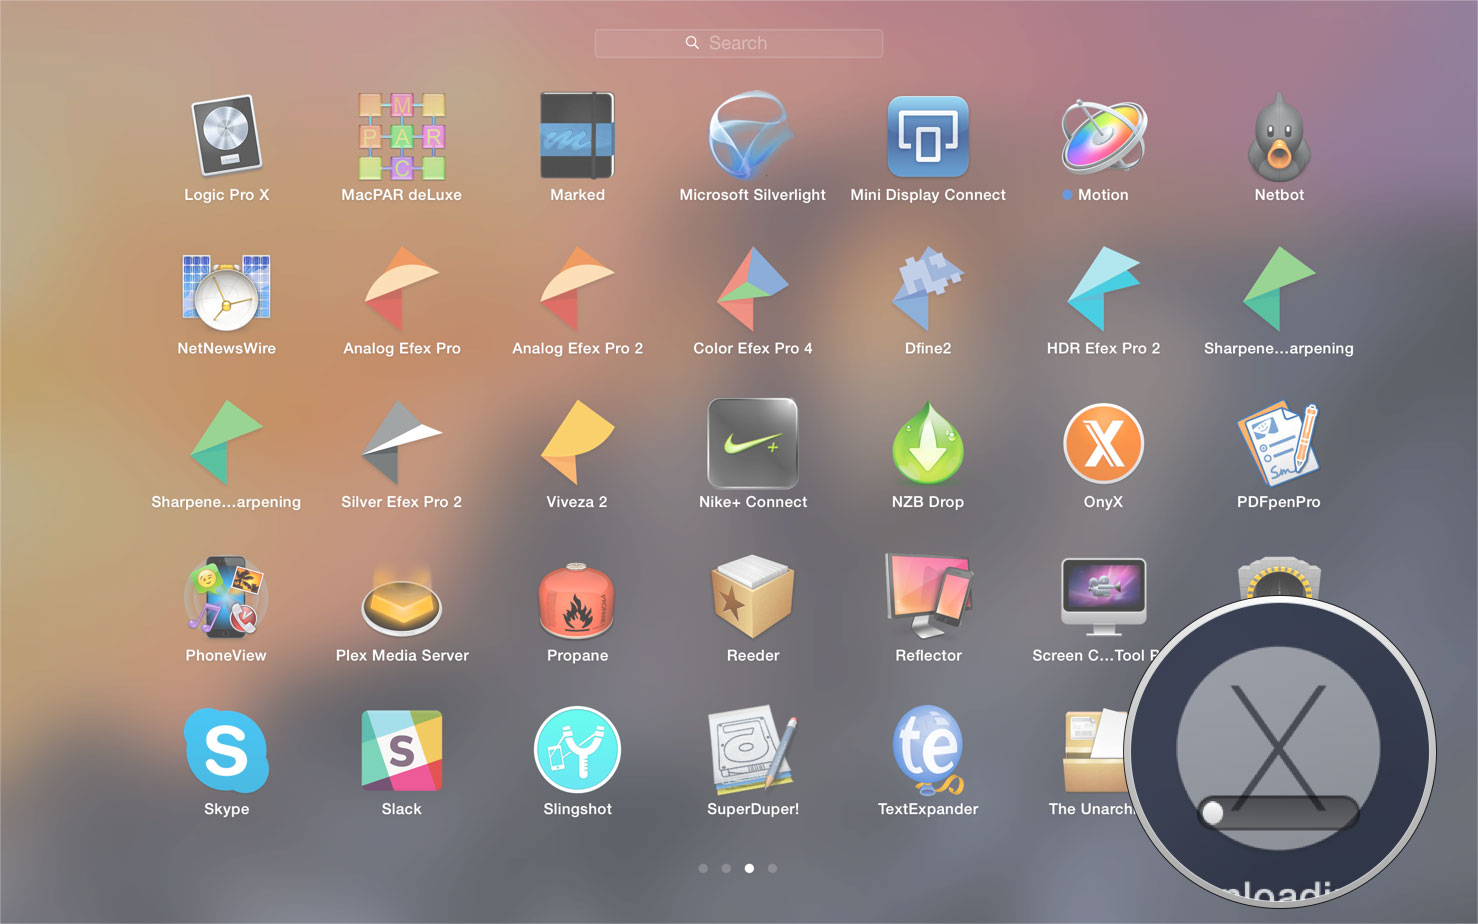Open Skype from Launchpad

point(226,750)
